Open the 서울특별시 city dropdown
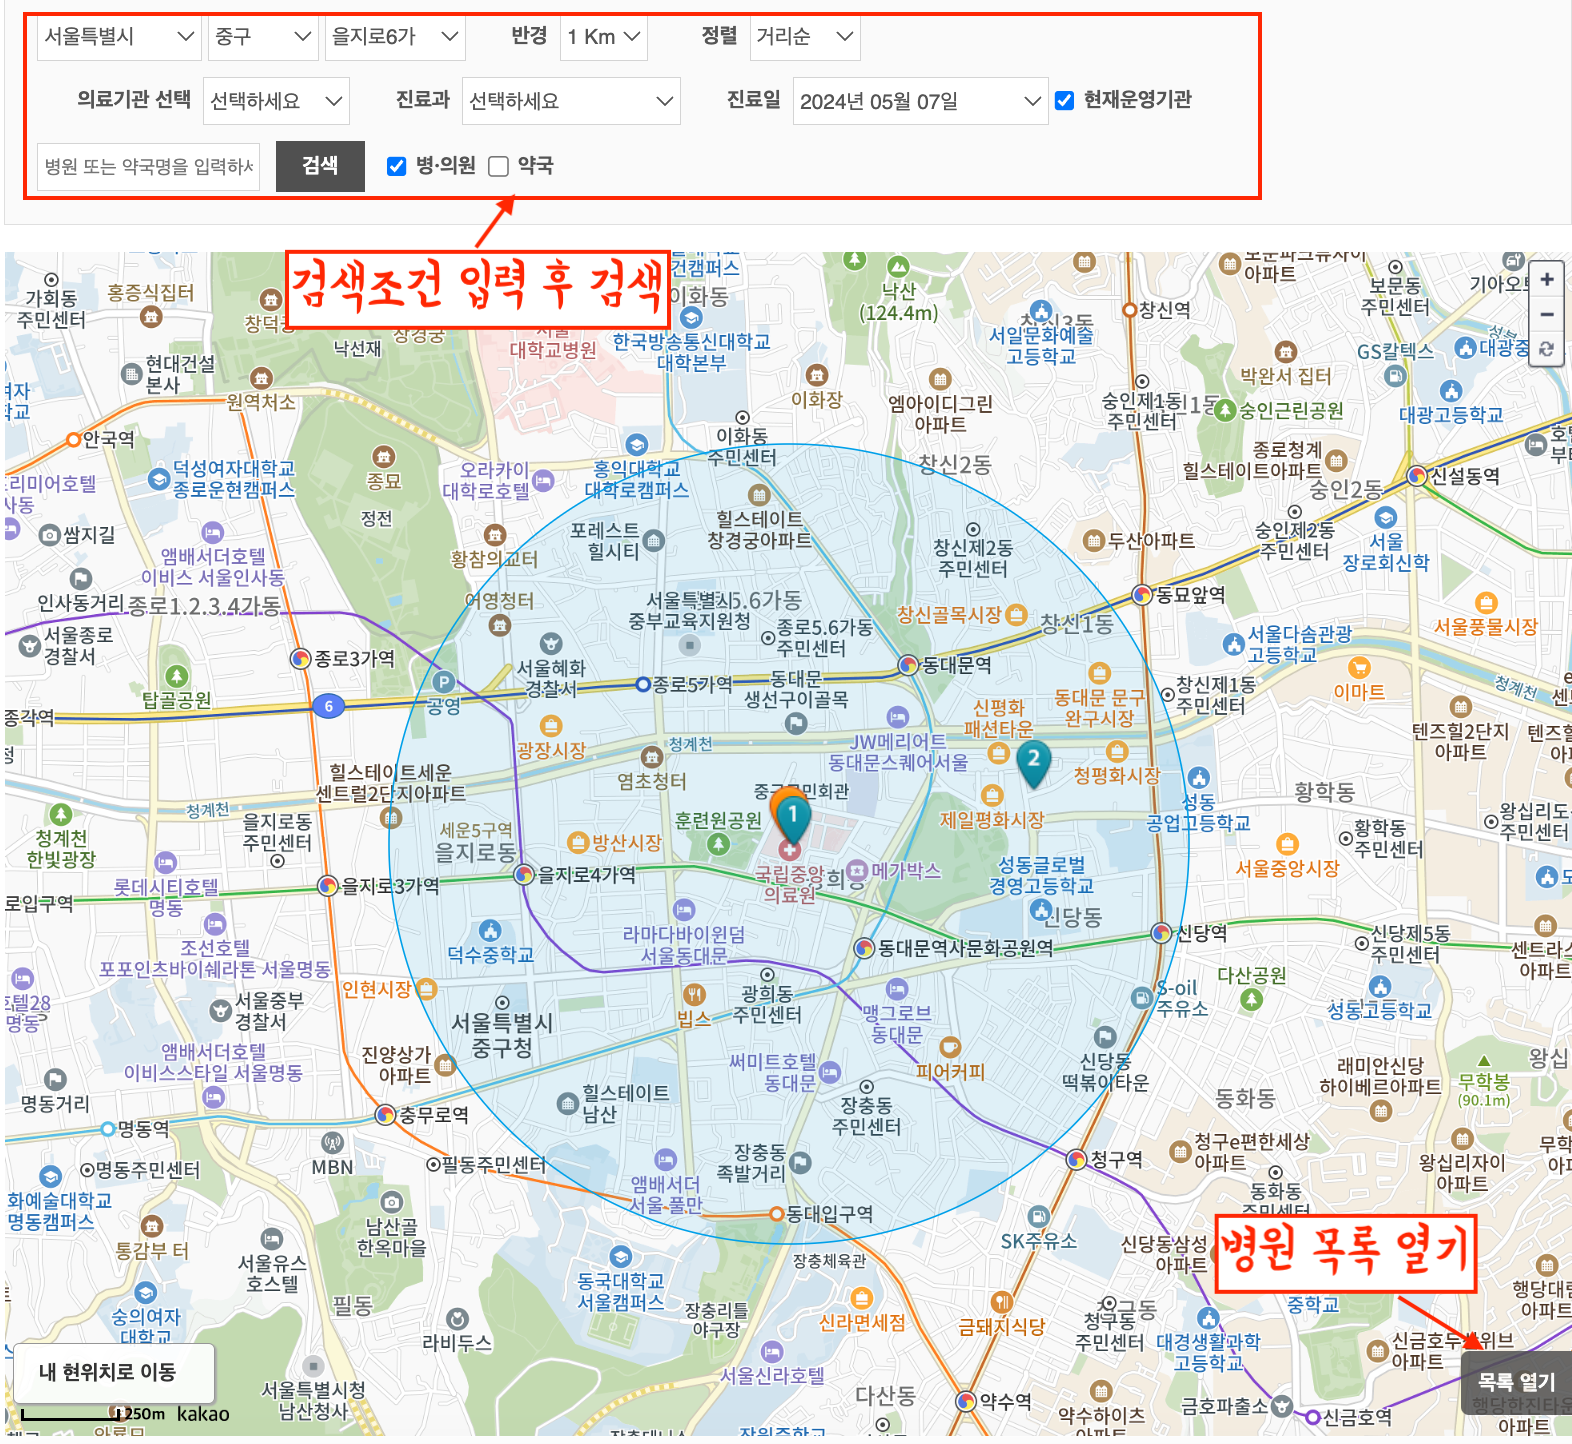This screenshot has width=1572, height=1444. (120, 37)
